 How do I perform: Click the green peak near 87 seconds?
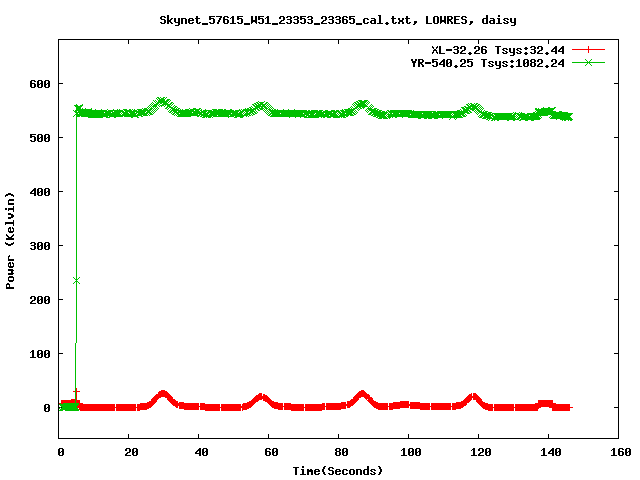[362, 104]
